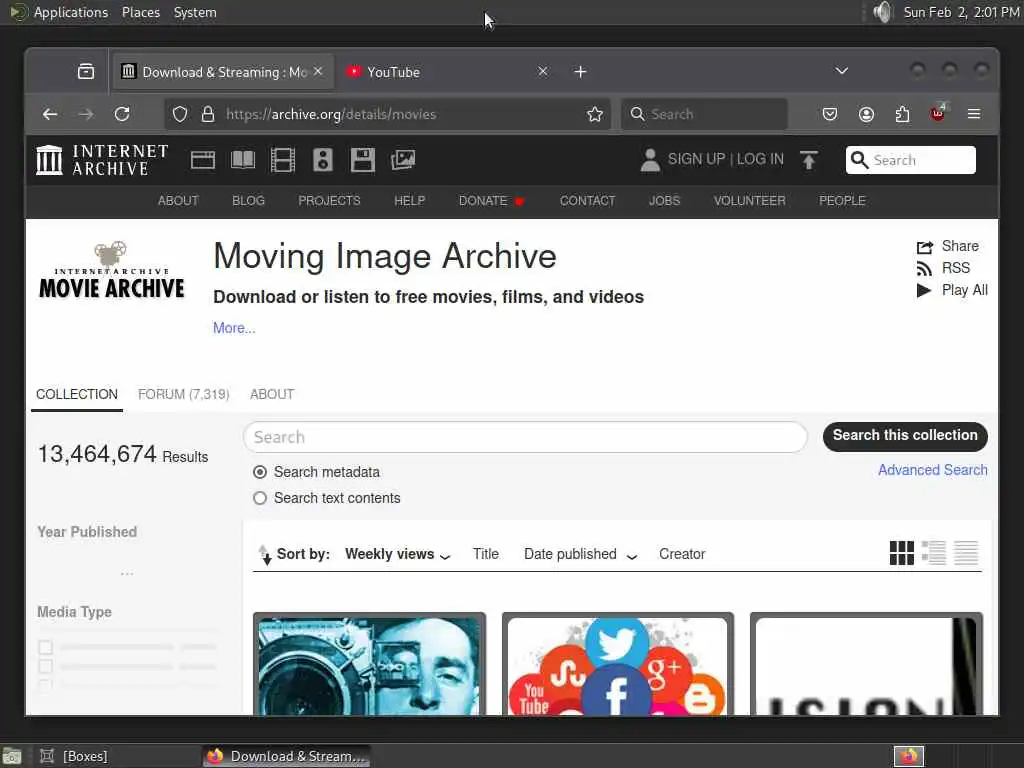
Task: Open the Web (Wayback) media icon
Action: pos(202,160)
